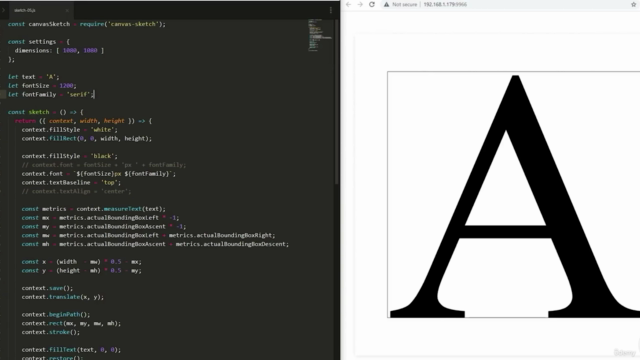Viewport: 640px width, 360px height.
Task: Click the line "let fontFamily = 'serif';"
Action: click(51, 94)
